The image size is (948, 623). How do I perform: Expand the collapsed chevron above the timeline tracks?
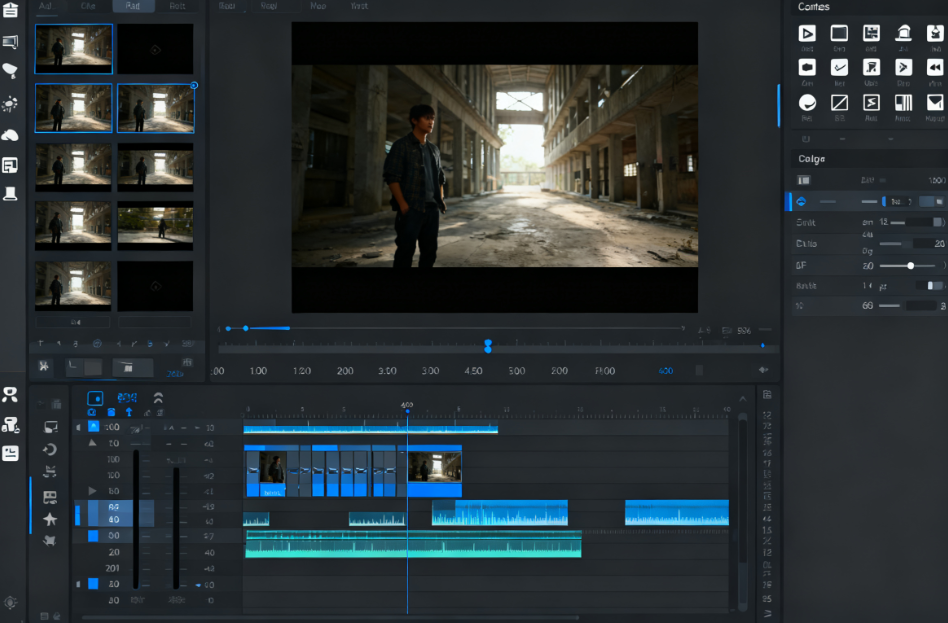click(157, 397)
